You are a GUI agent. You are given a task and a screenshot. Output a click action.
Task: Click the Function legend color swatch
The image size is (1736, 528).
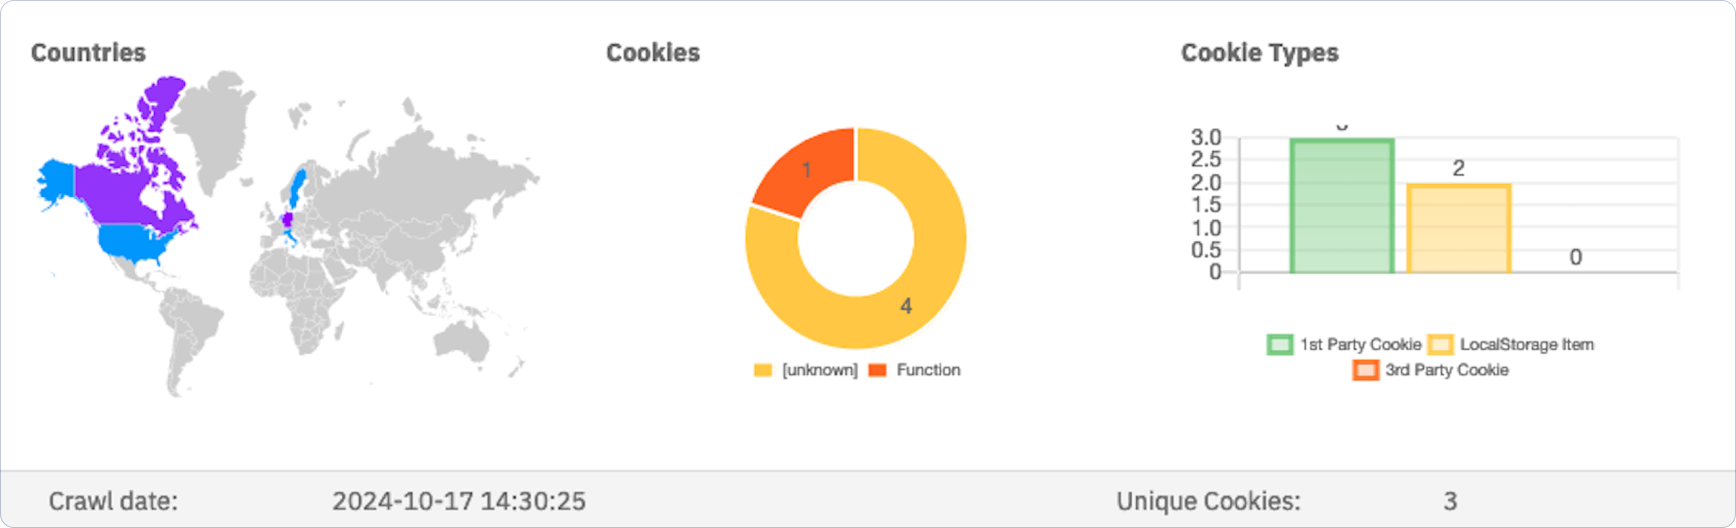(878, 370)
